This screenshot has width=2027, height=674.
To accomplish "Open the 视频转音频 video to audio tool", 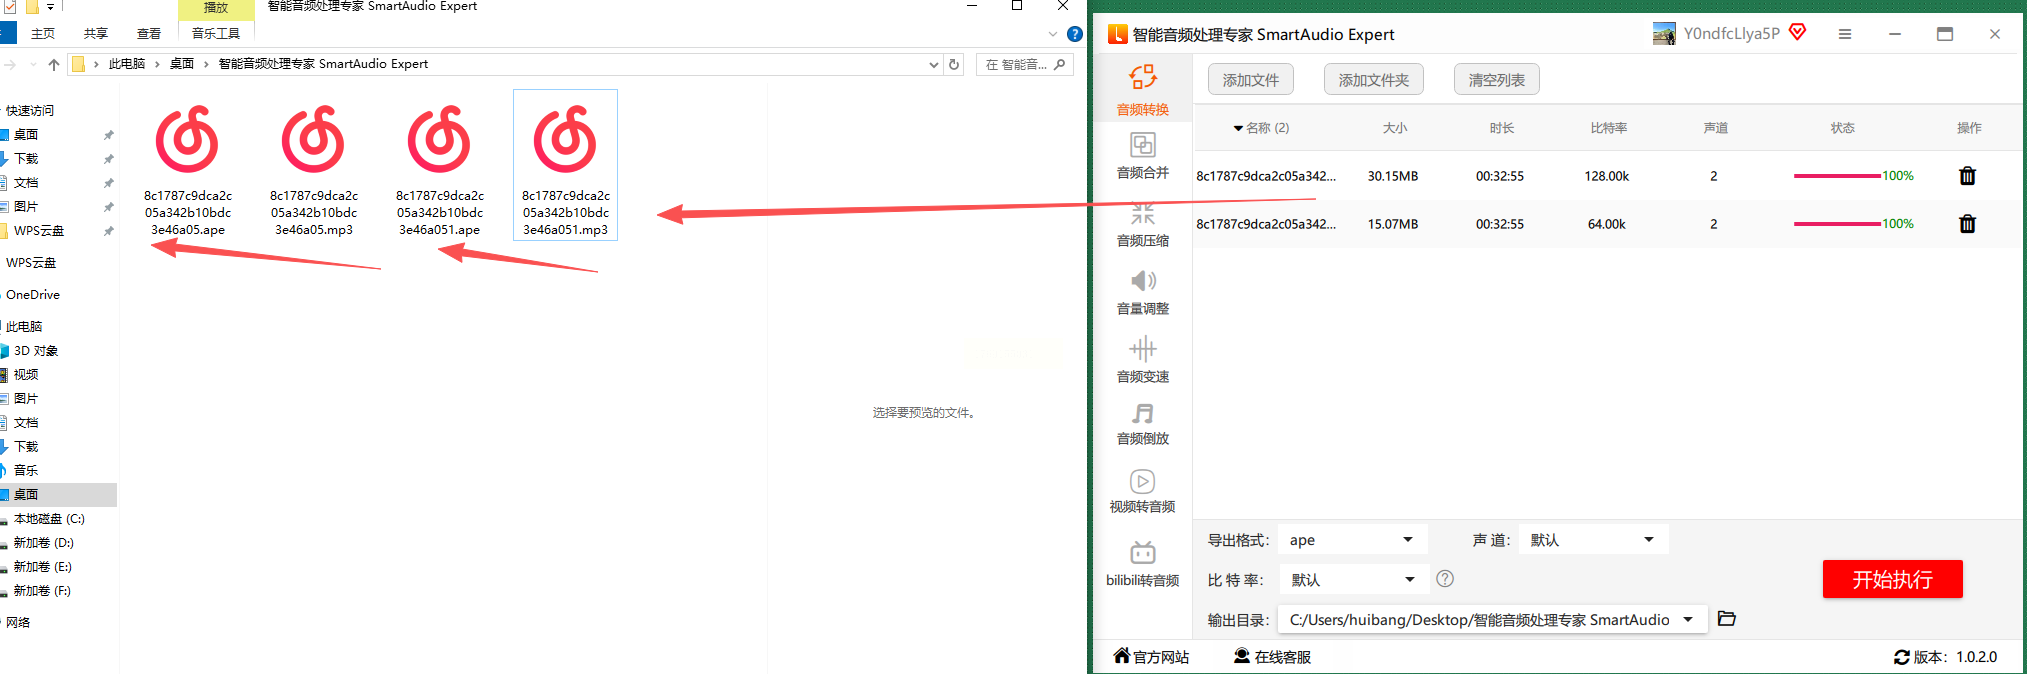I will 1142,492.
